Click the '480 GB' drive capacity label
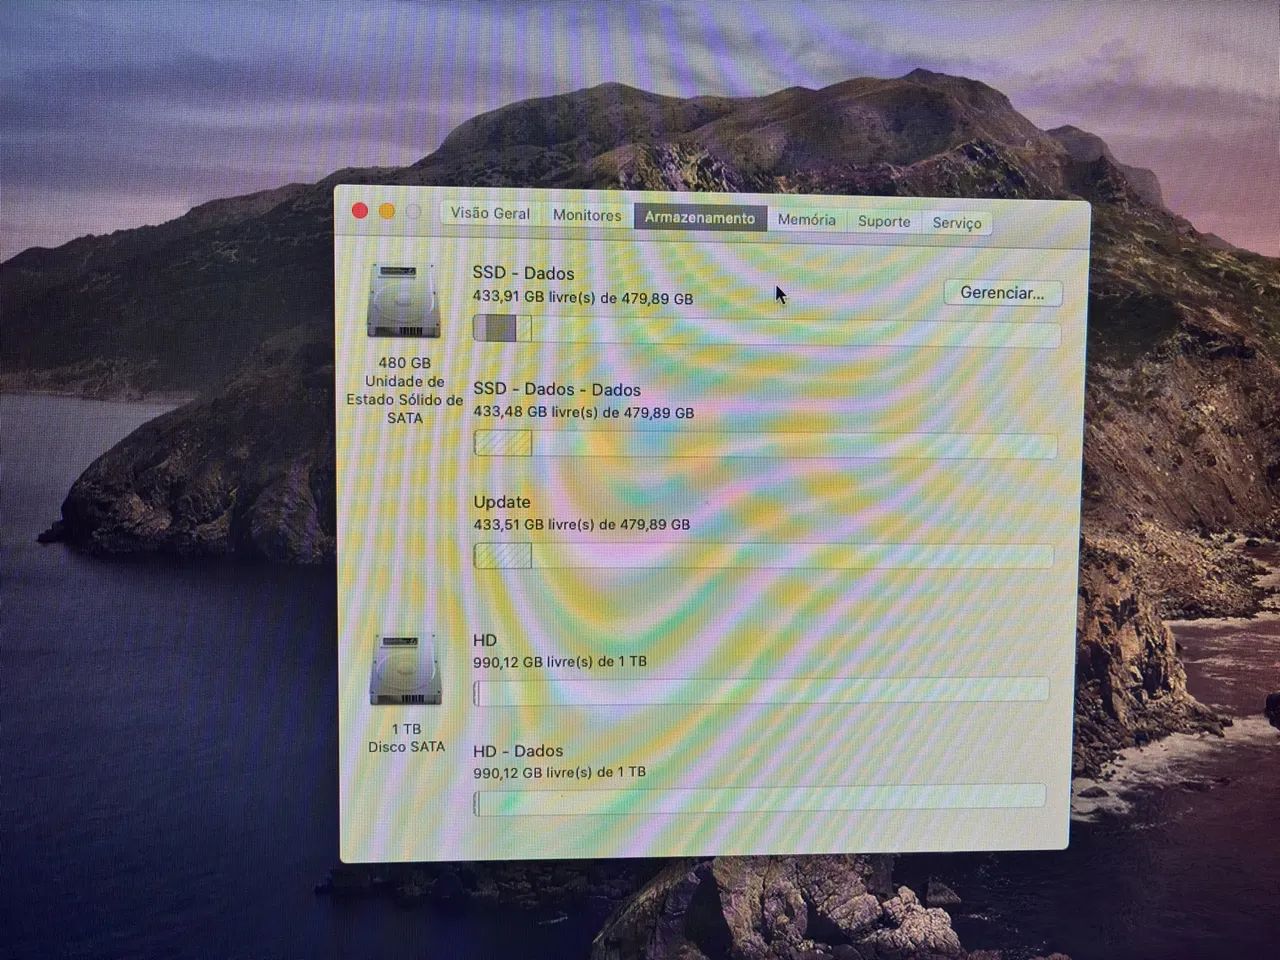The width and height of the screenshot is (1280, 960). click(x=404, y=363)
